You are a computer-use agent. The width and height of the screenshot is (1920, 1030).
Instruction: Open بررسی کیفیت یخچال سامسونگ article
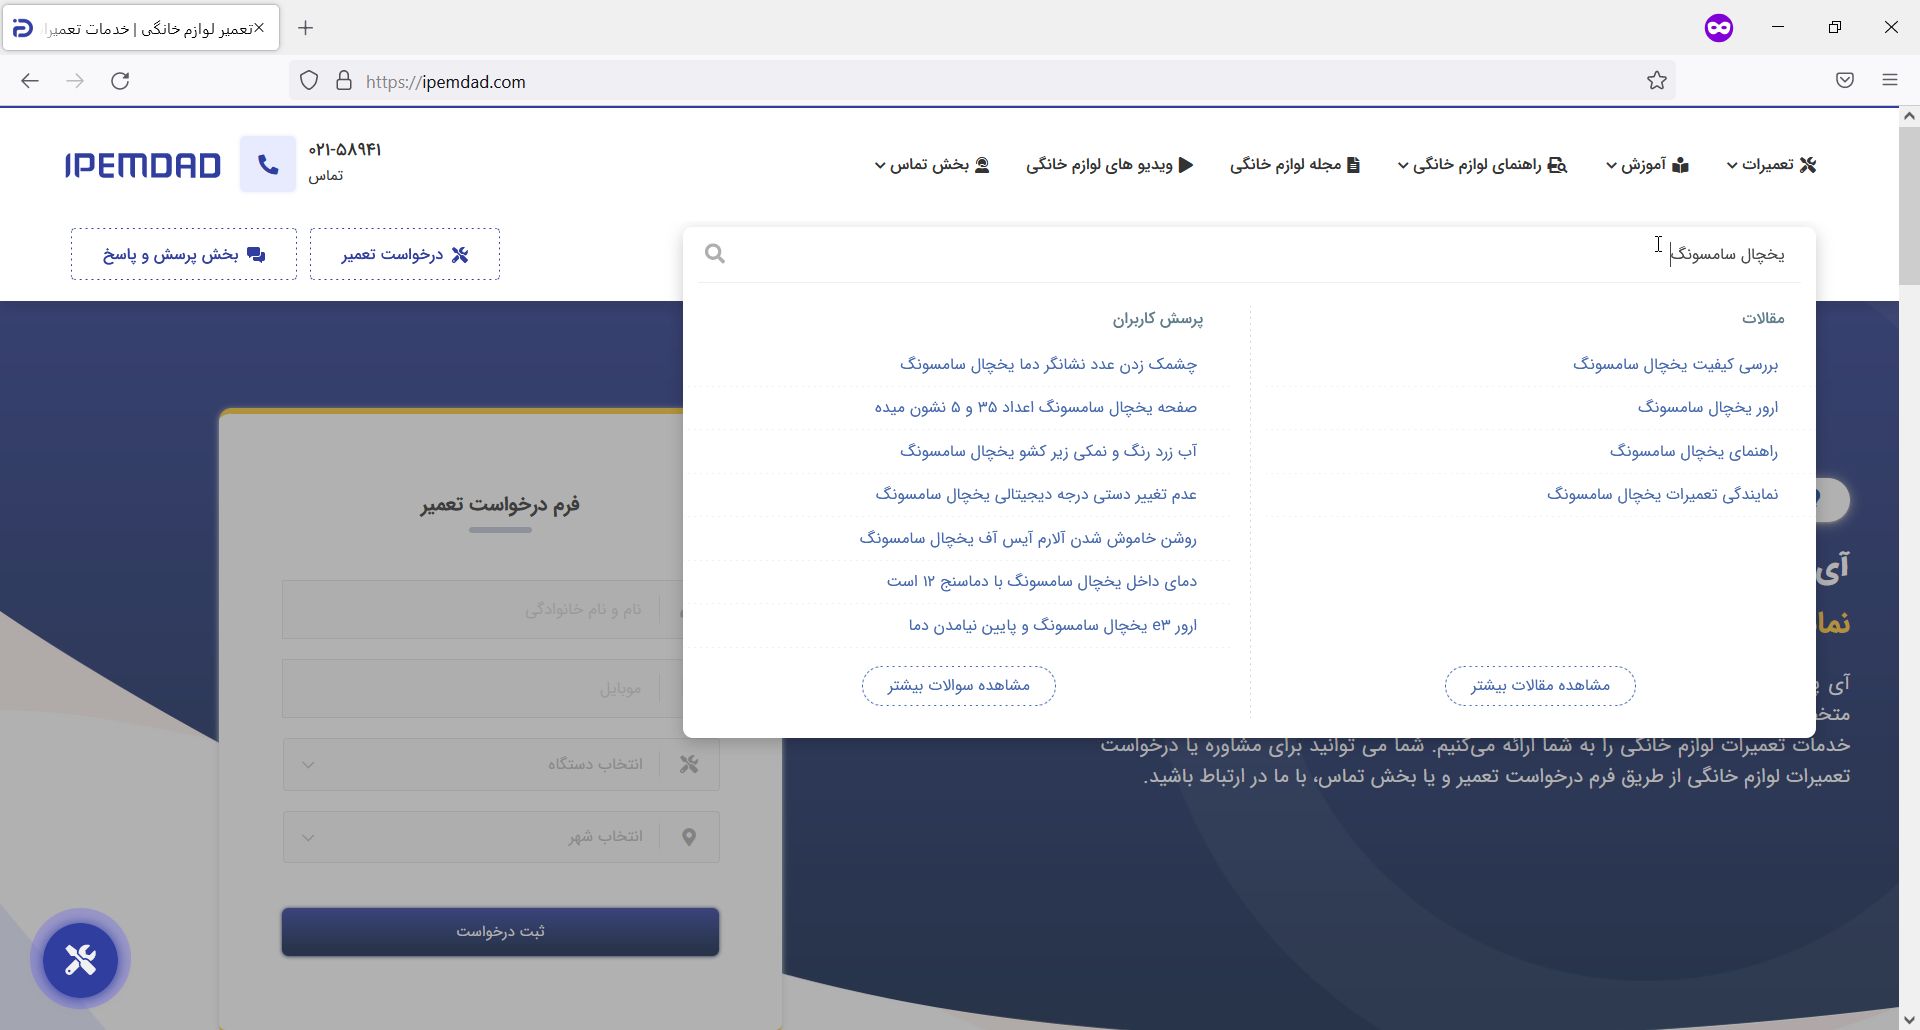click(1675, 364)
